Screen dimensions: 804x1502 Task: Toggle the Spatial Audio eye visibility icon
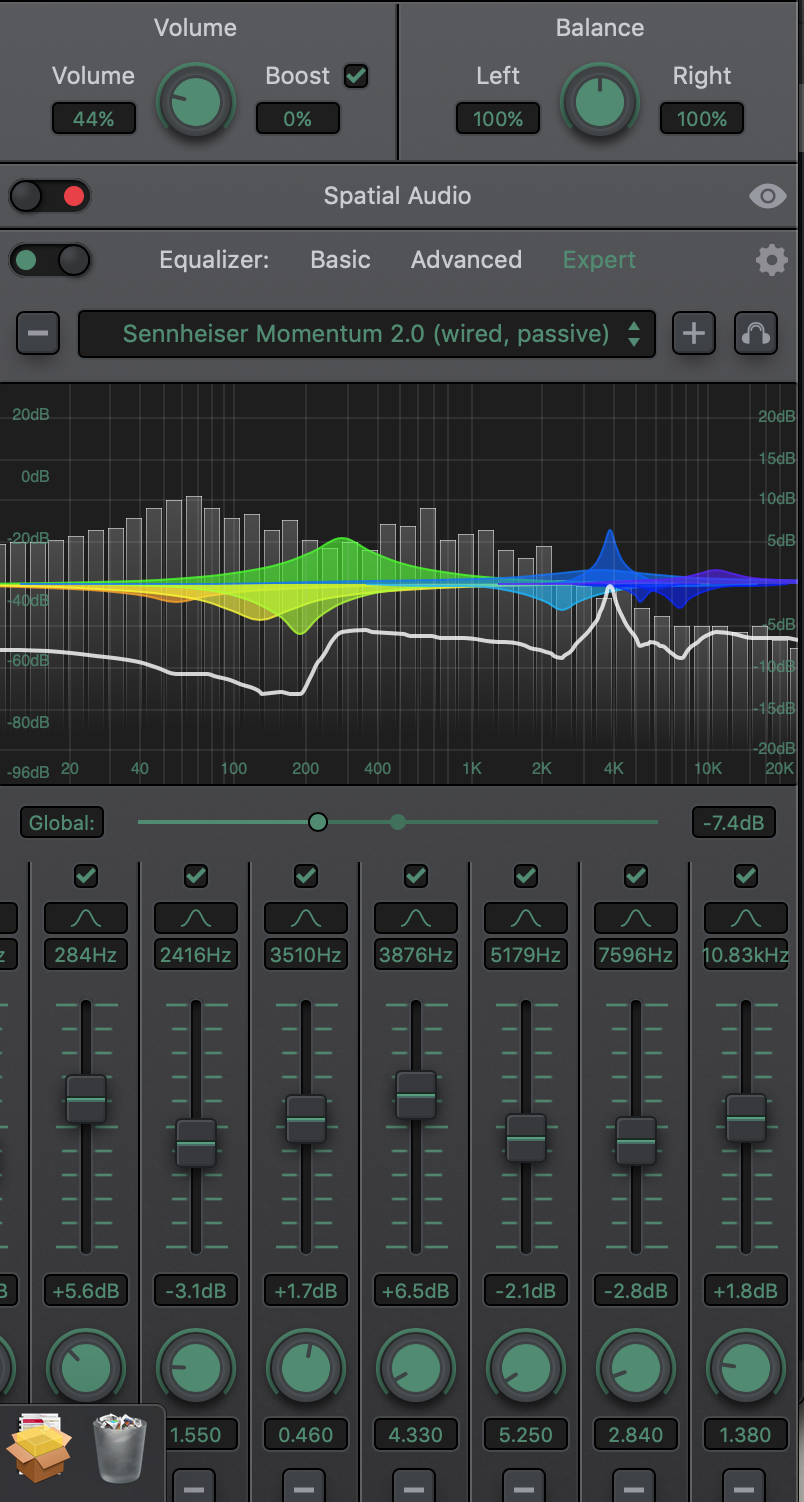point(767,196)
